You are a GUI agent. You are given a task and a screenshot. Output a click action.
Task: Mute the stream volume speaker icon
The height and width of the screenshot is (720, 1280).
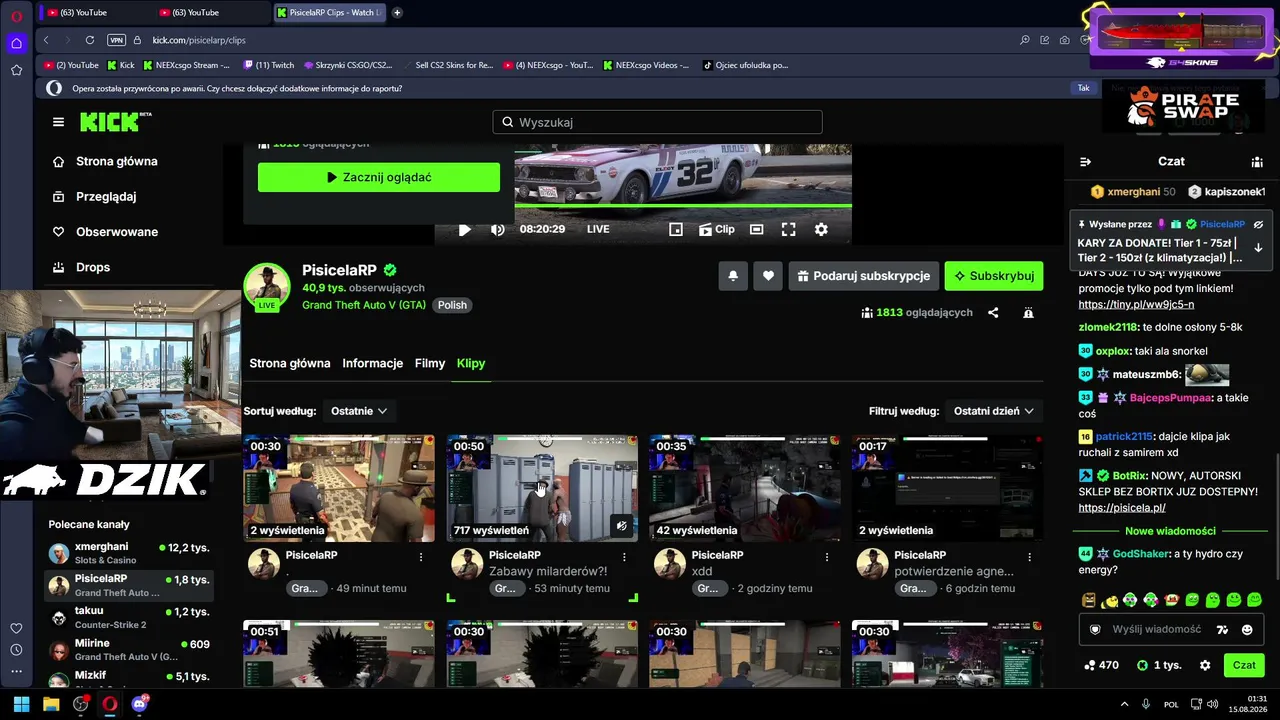(x=497, y=229)
